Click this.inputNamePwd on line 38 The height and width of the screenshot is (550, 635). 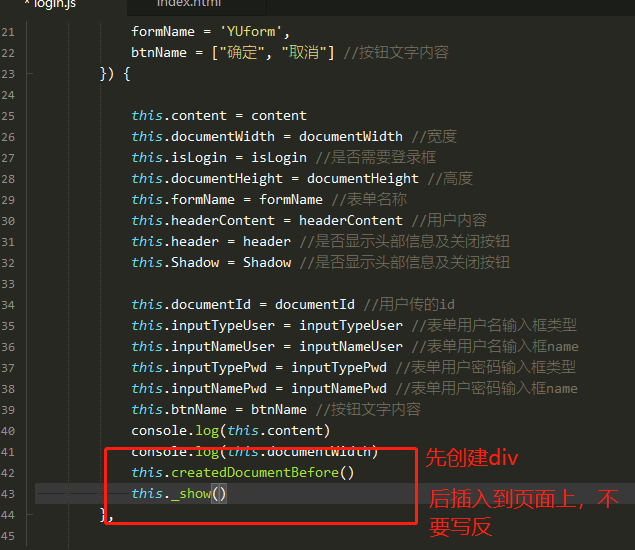pos(199,389)
